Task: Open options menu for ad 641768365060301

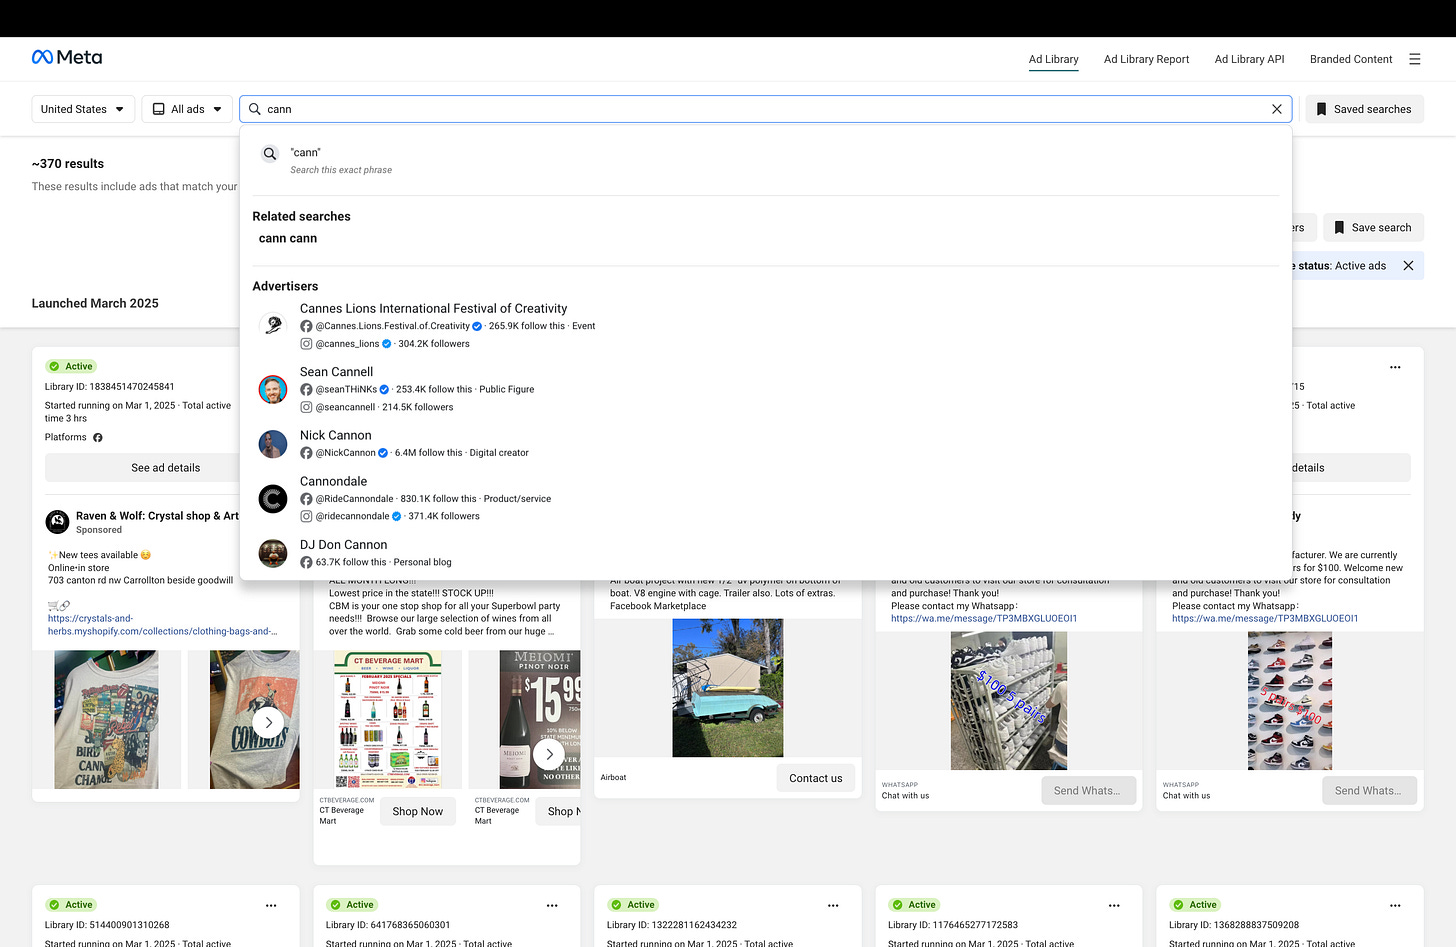Action: coord(552,905)
